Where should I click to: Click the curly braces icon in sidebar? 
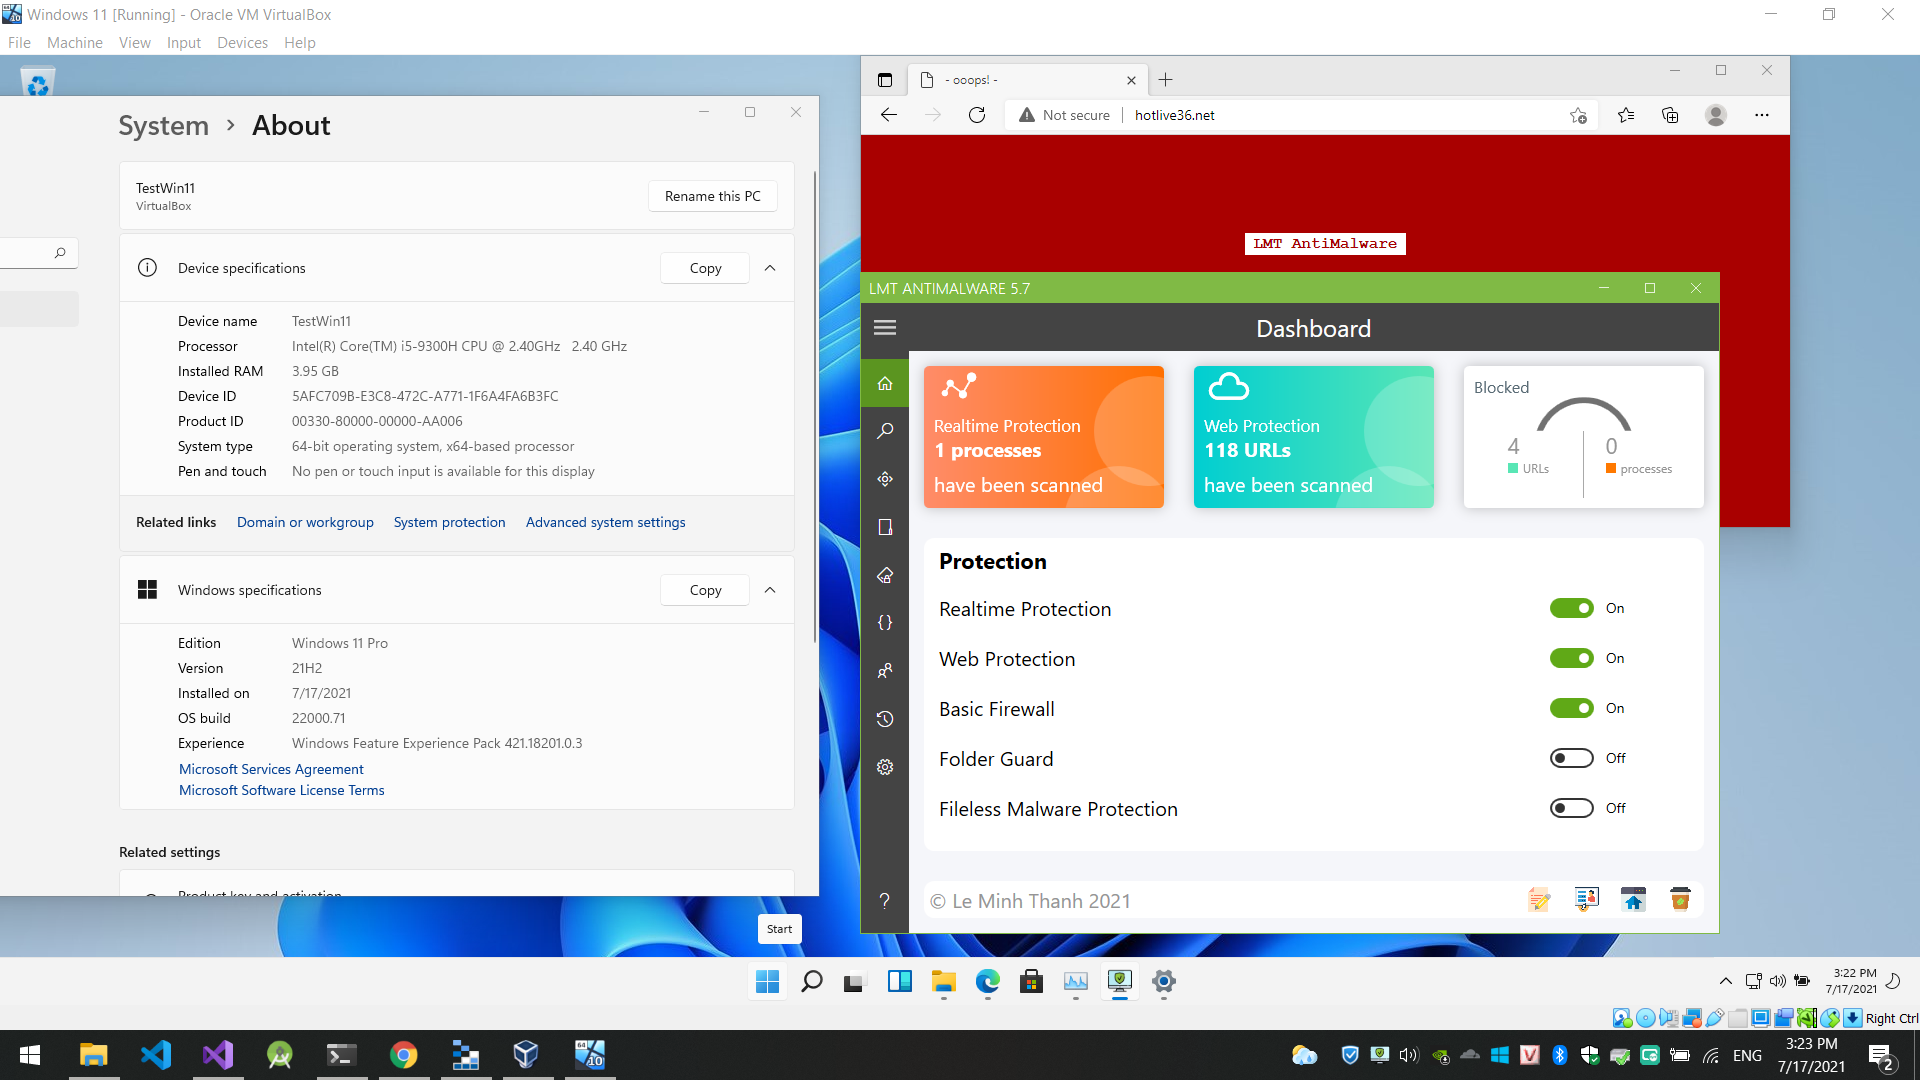885,623
